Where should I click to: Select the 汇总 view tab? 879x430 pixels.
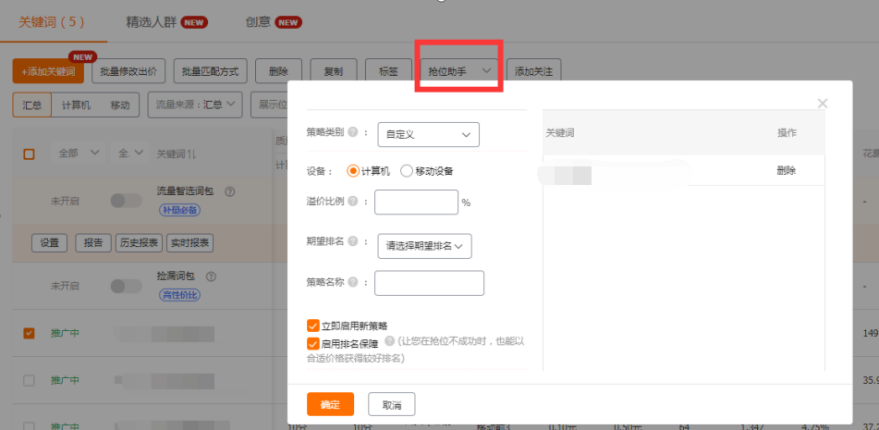click(x=32, y=105)
